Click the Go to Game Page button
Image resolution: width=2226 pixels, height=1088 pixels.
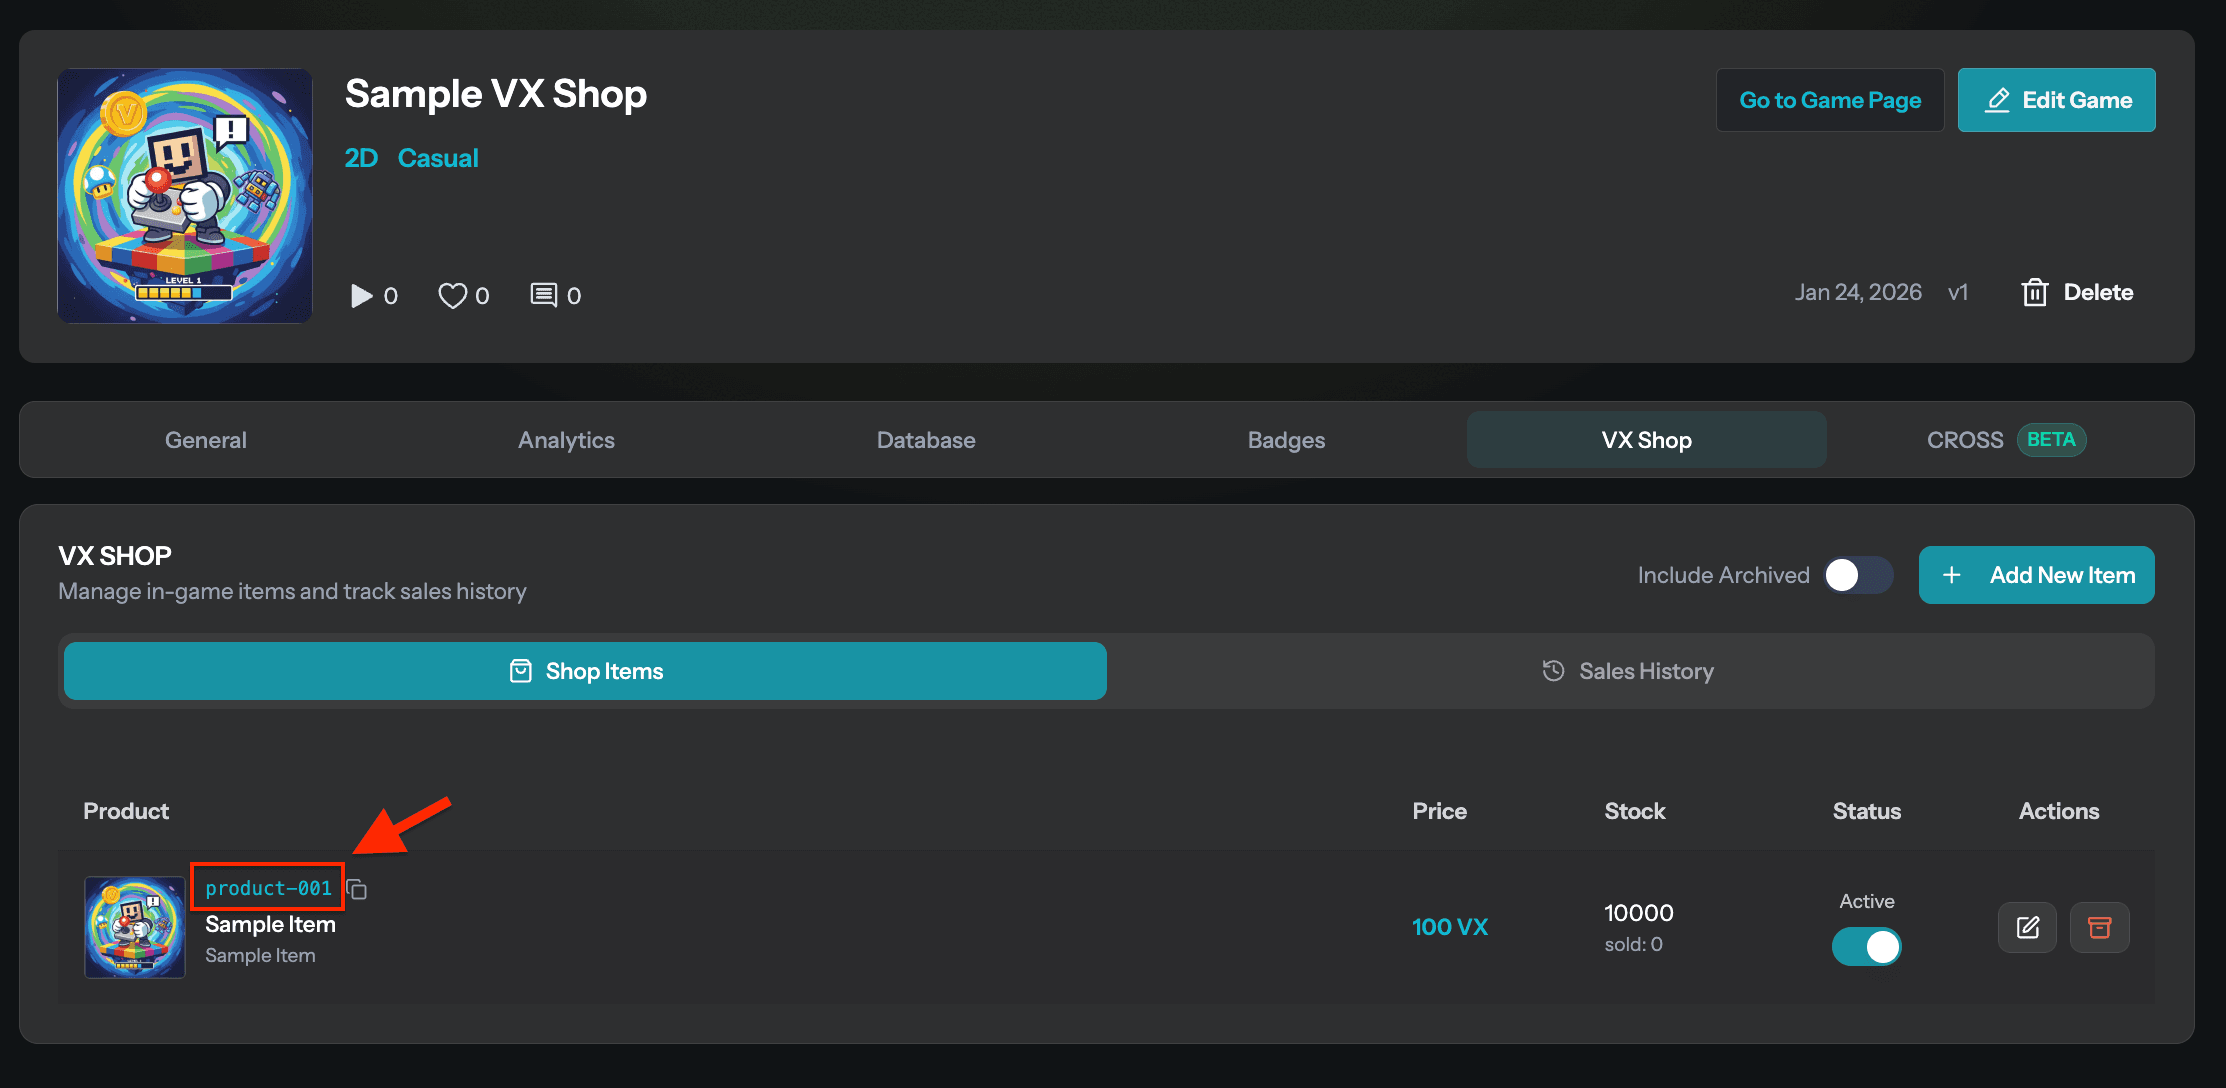[1830, 100]
